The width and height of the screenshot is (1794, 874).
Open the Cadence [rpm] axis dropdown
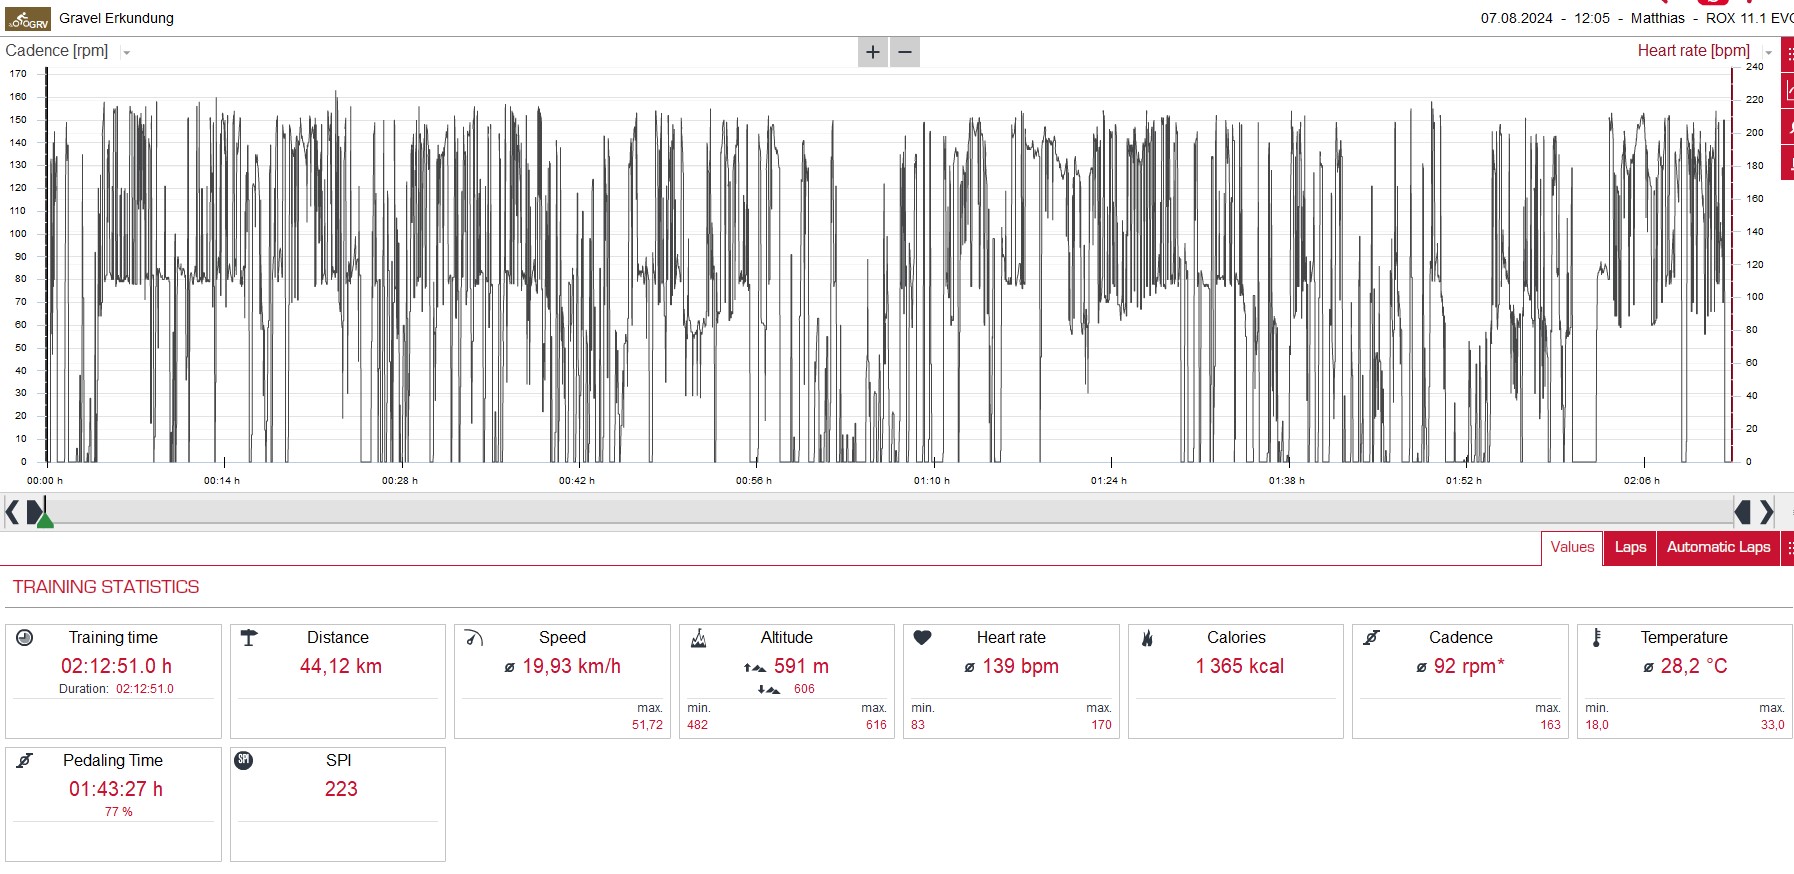126,52
